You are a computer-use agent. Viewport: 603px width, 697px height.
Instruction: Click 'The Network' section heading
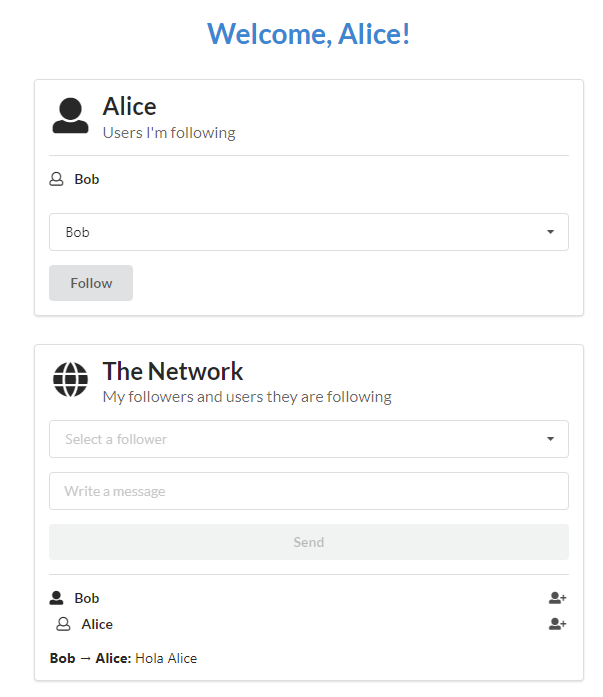(173, 371)
